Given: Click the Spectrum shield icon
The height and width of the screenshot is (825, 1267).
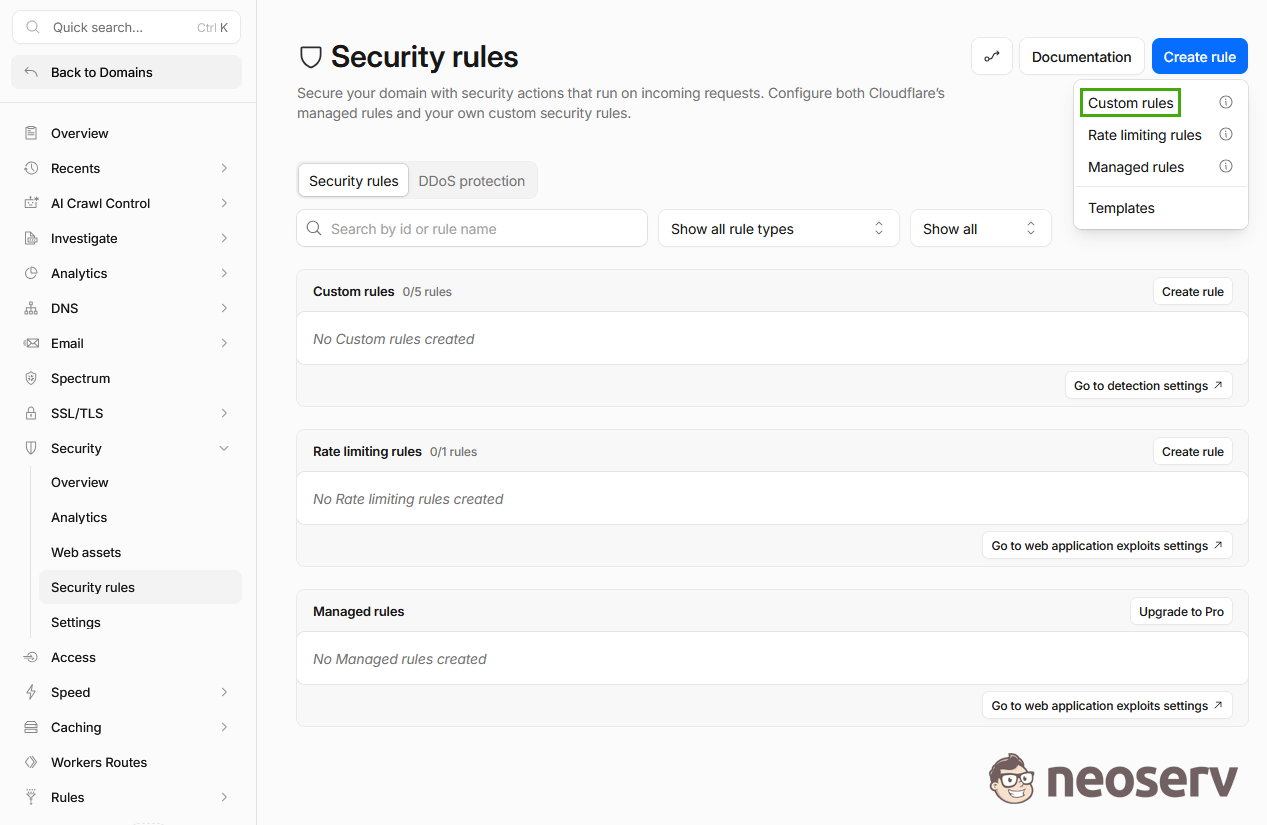Looking at the screenshot, I should pyautogui.click(x=31, y=378).
